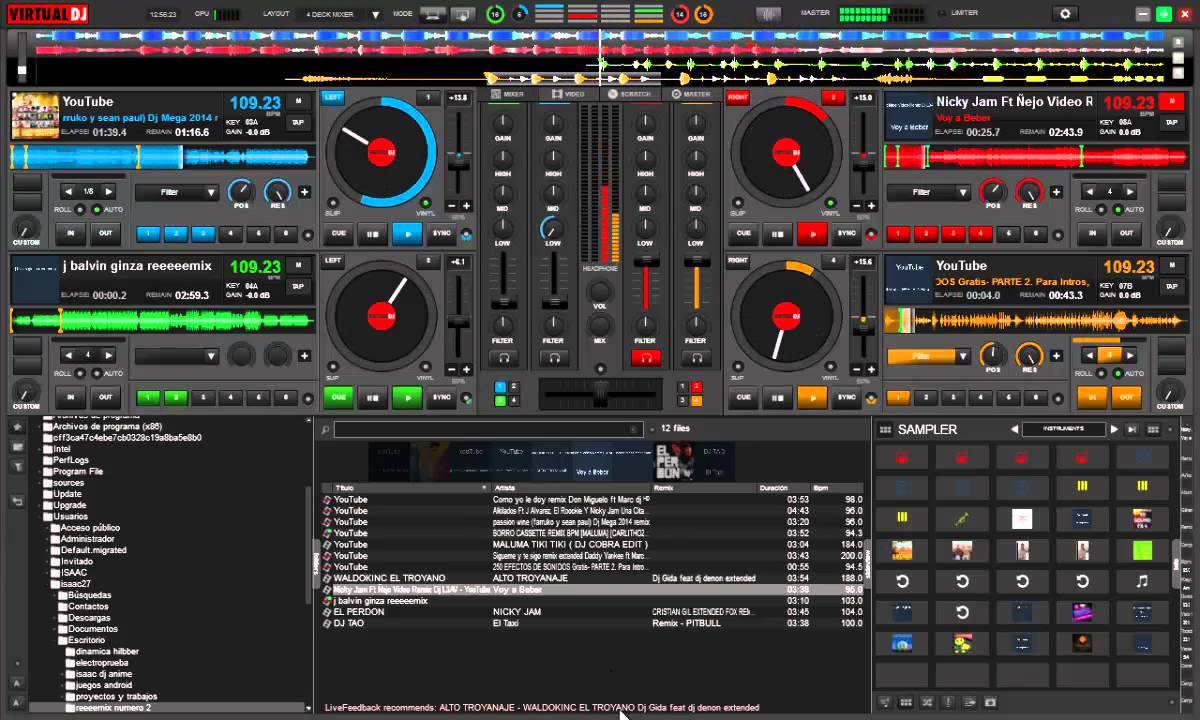Trigger the music note sampler pad

click(1142, 581)
